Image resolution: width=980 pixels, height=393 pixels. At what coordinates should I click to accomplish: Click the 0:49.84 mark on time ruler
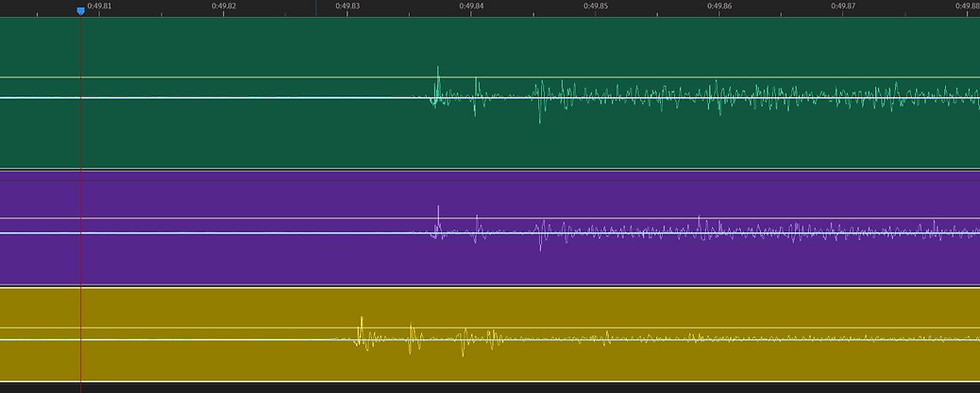click(471, 6)
